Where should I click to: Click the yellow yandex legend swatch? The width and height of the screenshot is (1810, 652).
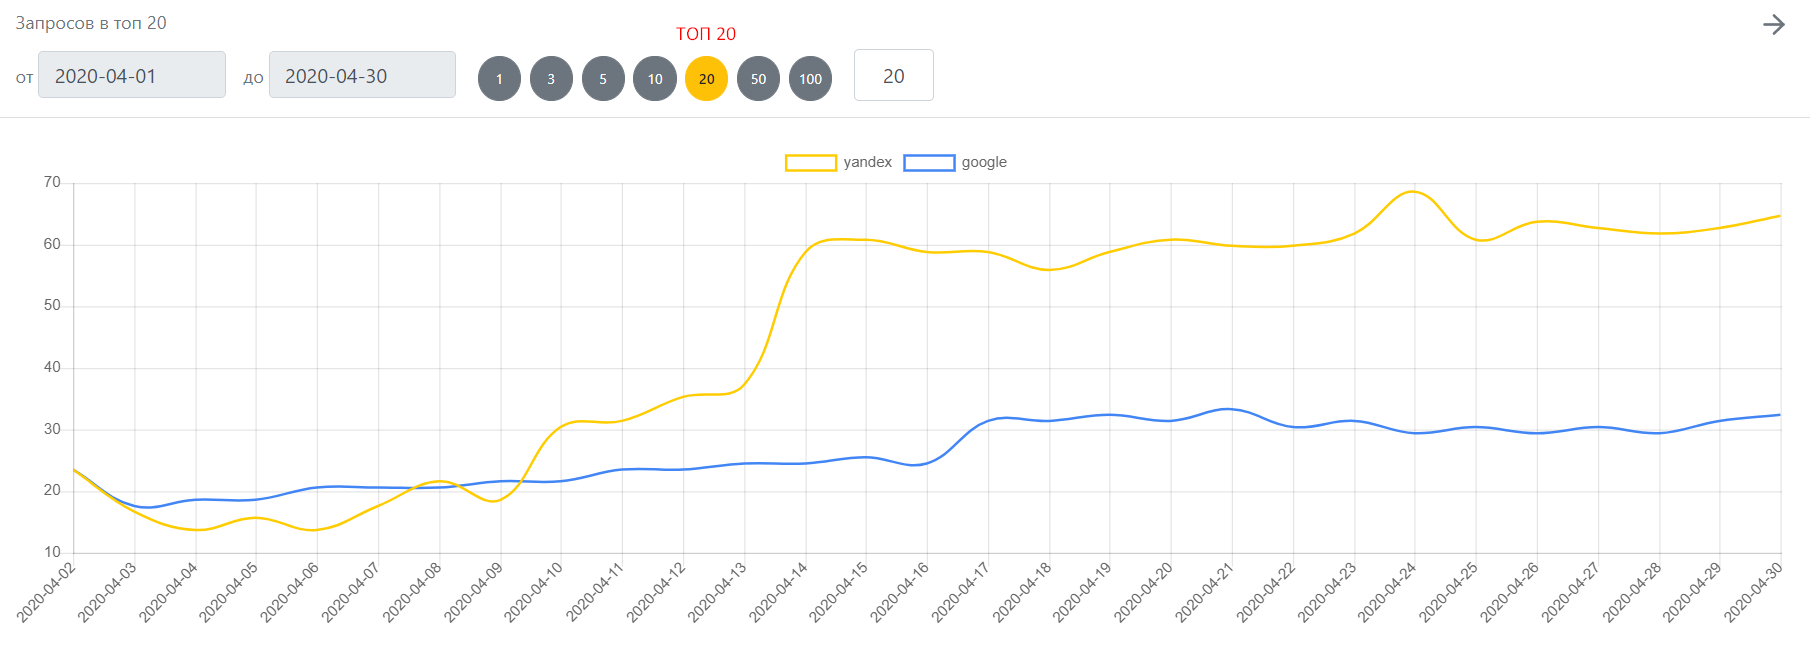tap(810, 163)
